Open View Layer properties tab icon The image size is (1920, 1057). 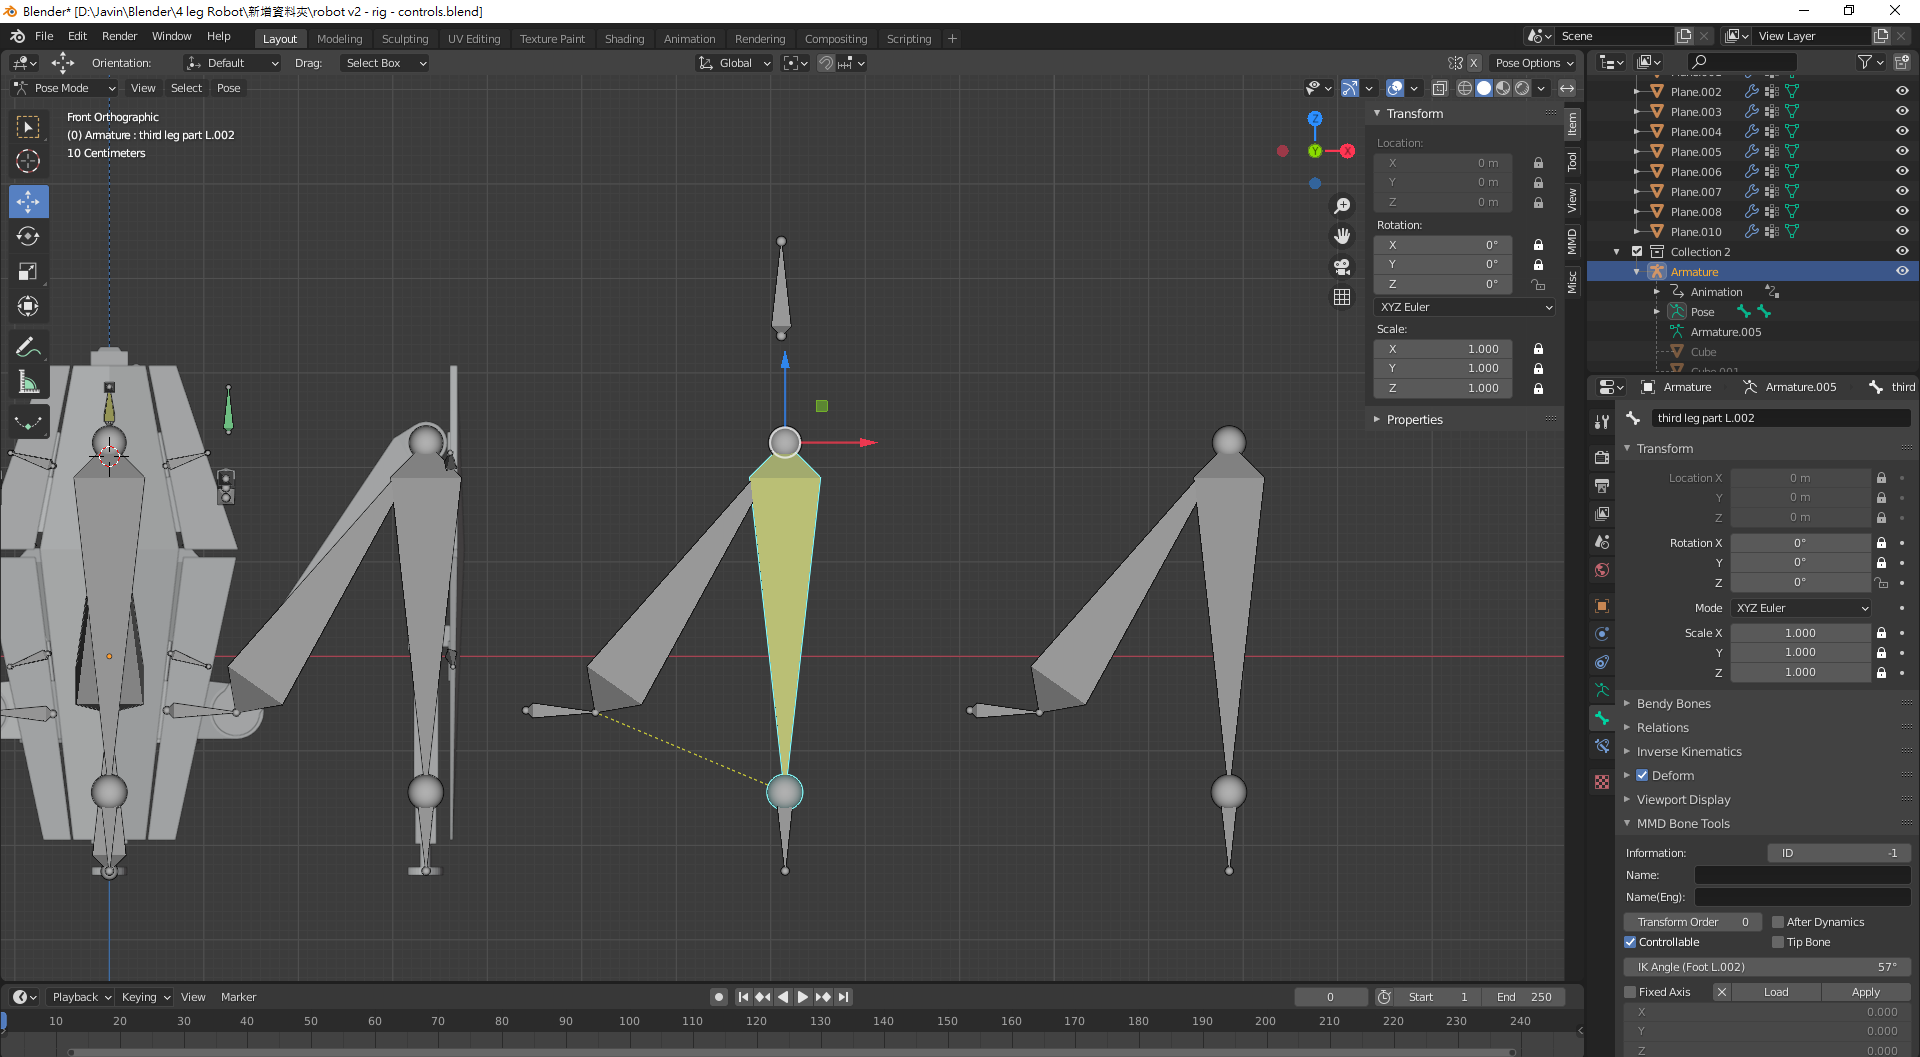(1602, 513)
